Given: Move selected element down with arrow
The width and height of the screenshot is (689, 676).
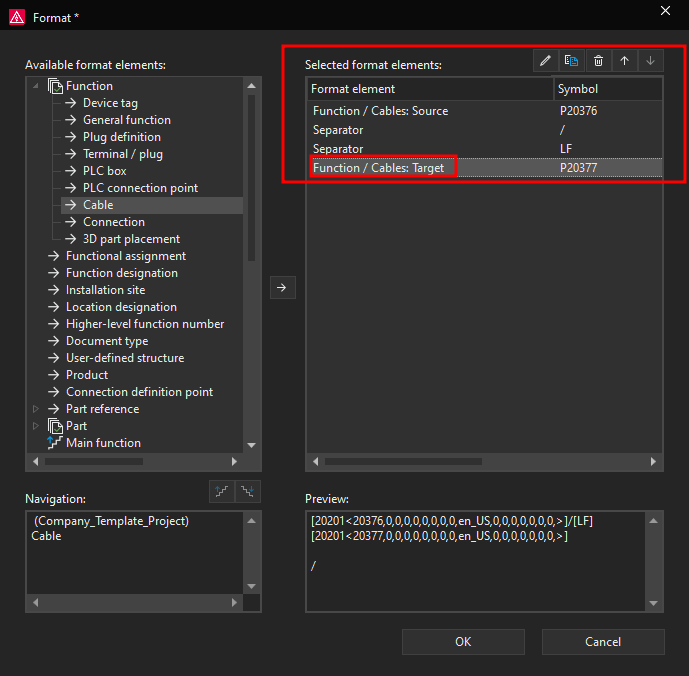Looking at the screenshot, I should tap(650, 61).
